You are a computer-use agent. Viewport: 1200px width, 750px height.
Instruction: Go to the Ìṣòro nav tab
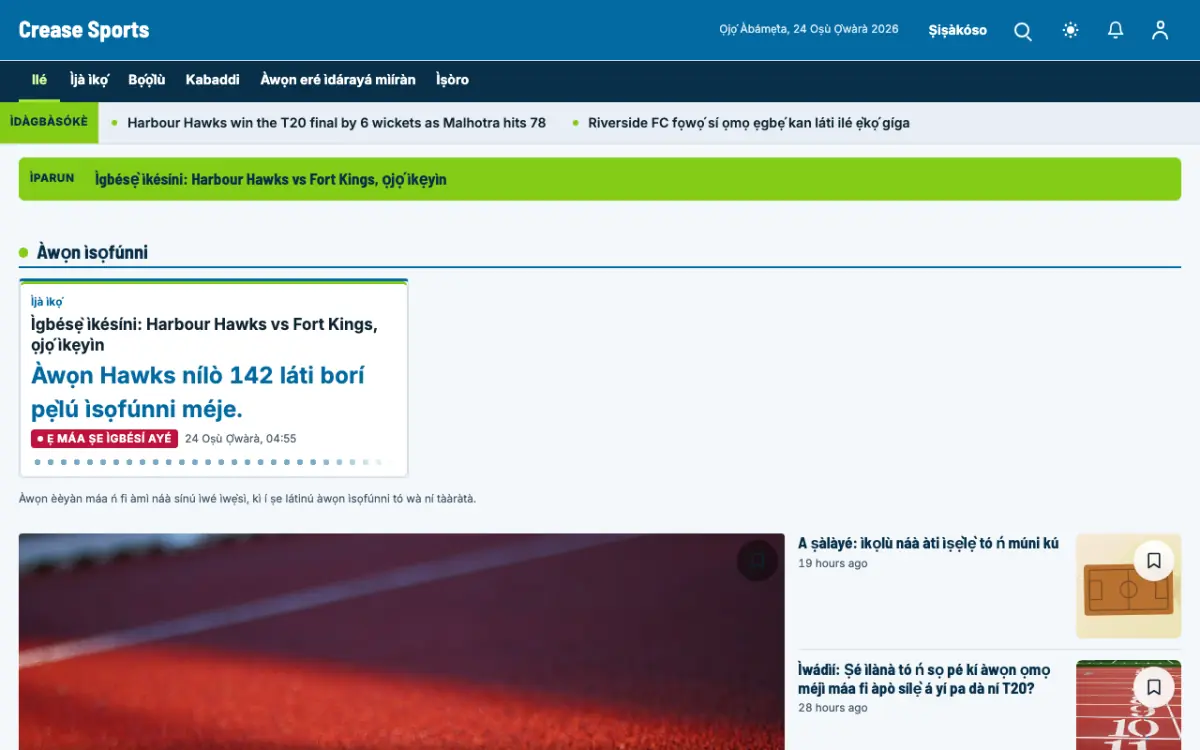(x=452, y=80)
